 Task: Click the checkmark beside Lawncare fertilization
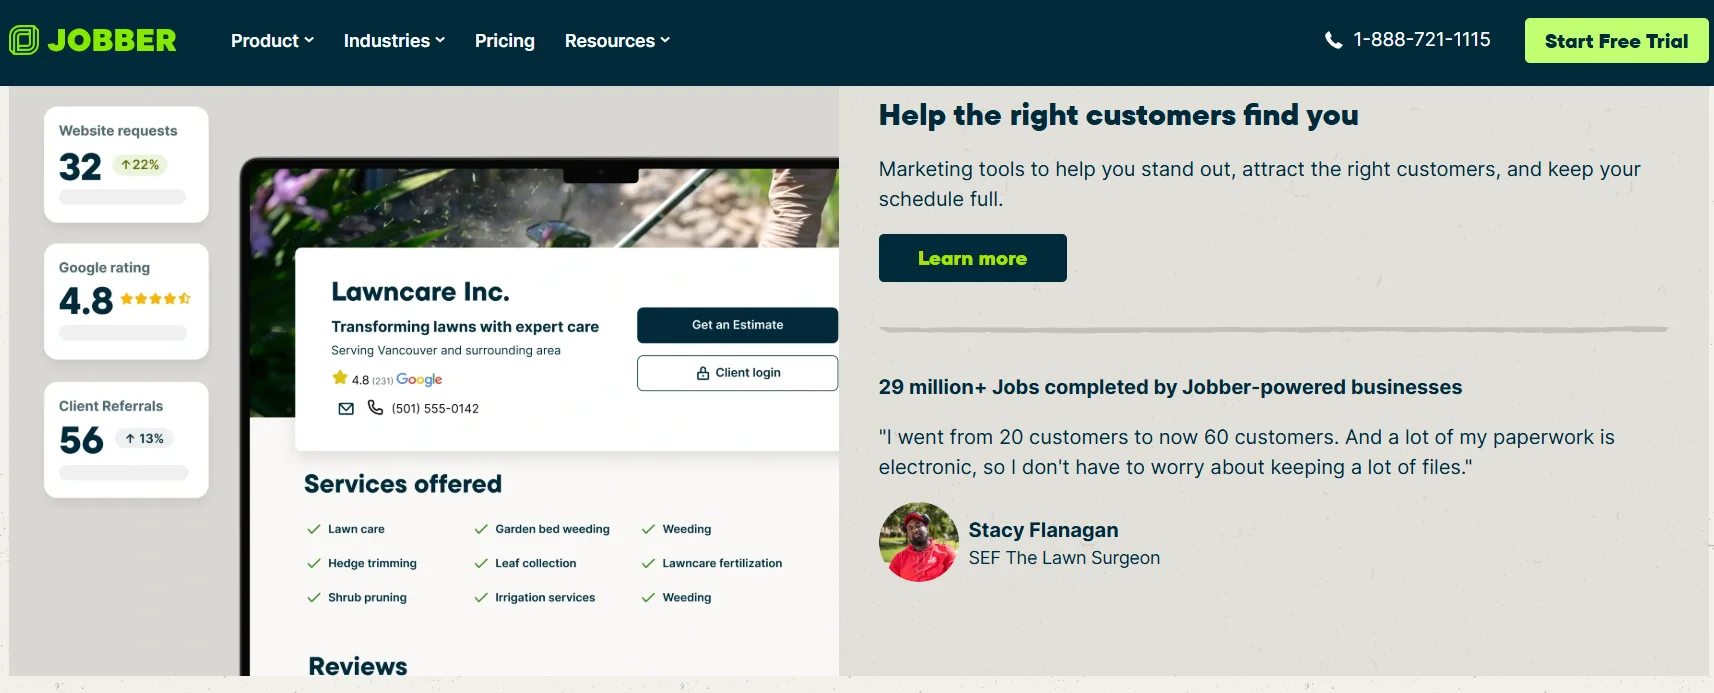[x=648, y=563]
